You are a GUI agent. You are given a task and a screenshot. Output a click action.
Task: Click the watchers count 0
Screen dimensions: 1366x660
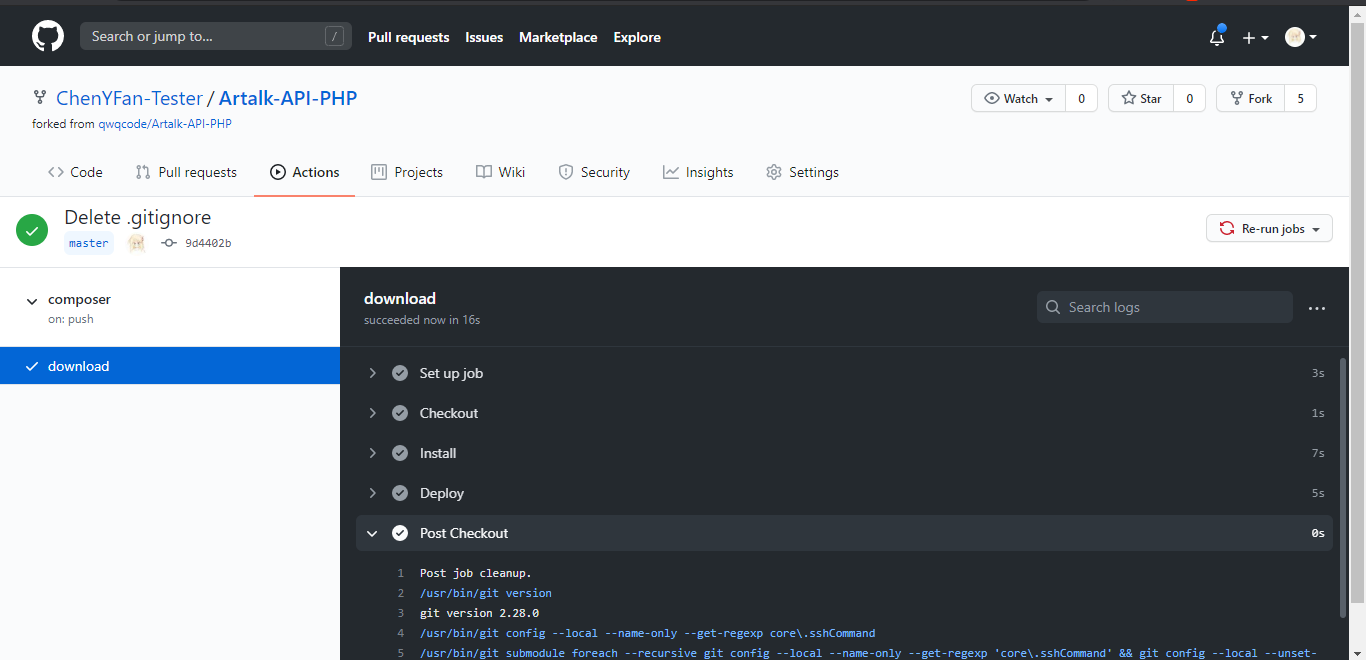1081,98
